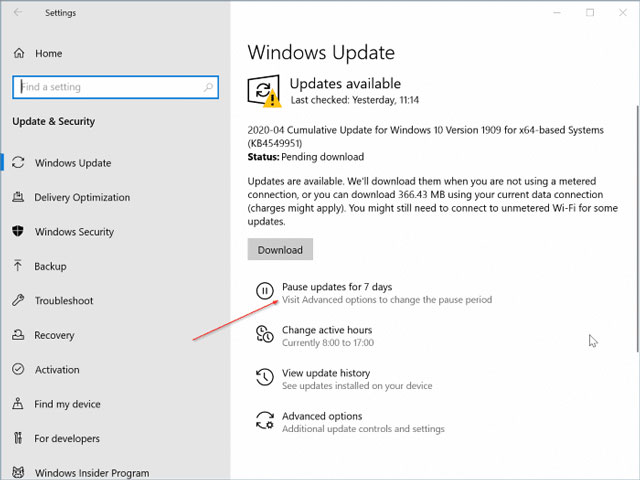The width and height of the screenshot is (640, 480).
Task: Close the Settings window
Action: tap(623, 13)
